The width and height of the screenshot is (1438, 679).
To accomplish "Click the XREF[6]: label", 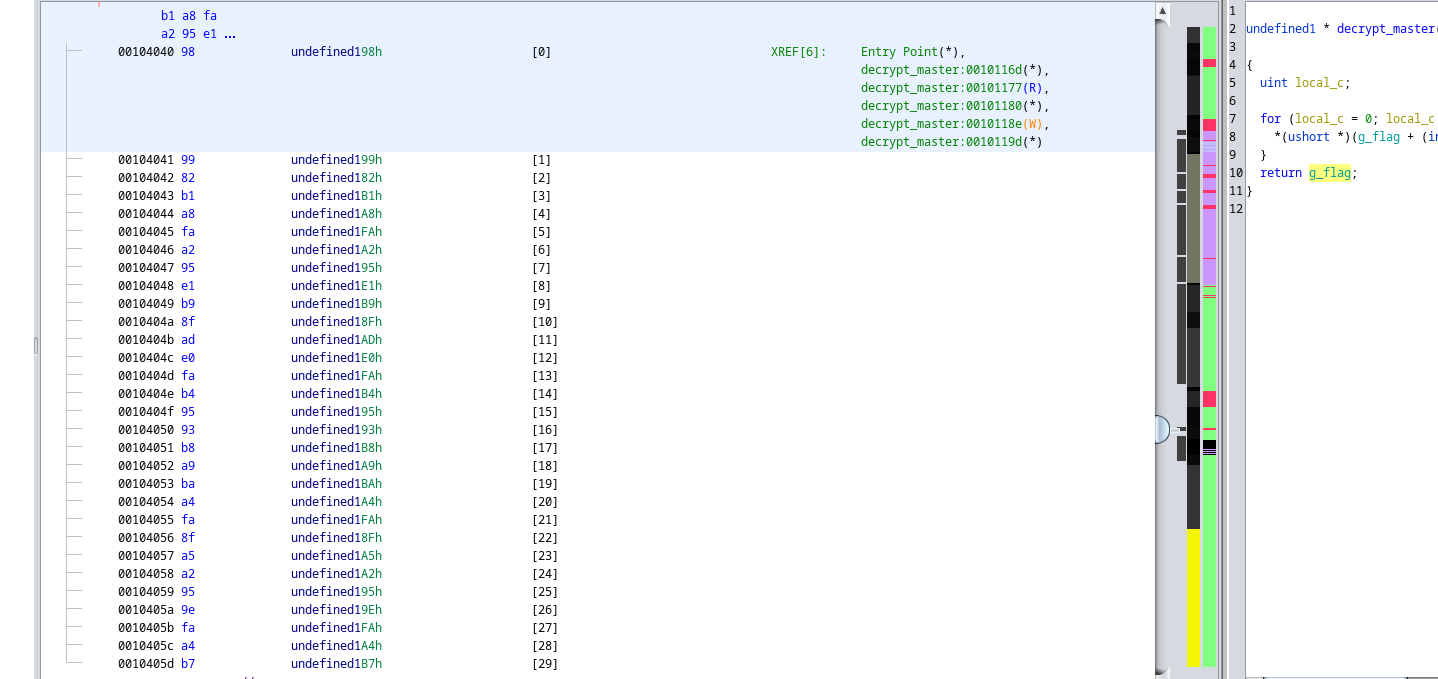I will (798, 52).
